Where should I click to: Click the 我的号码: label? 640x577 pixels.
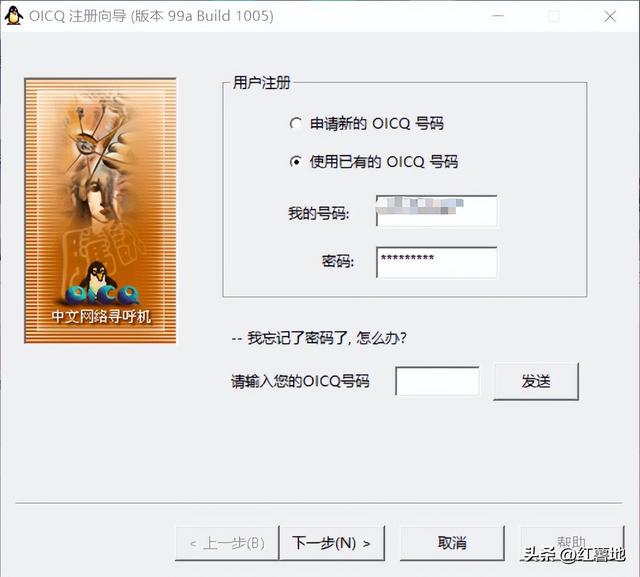(x=318, y=213)
